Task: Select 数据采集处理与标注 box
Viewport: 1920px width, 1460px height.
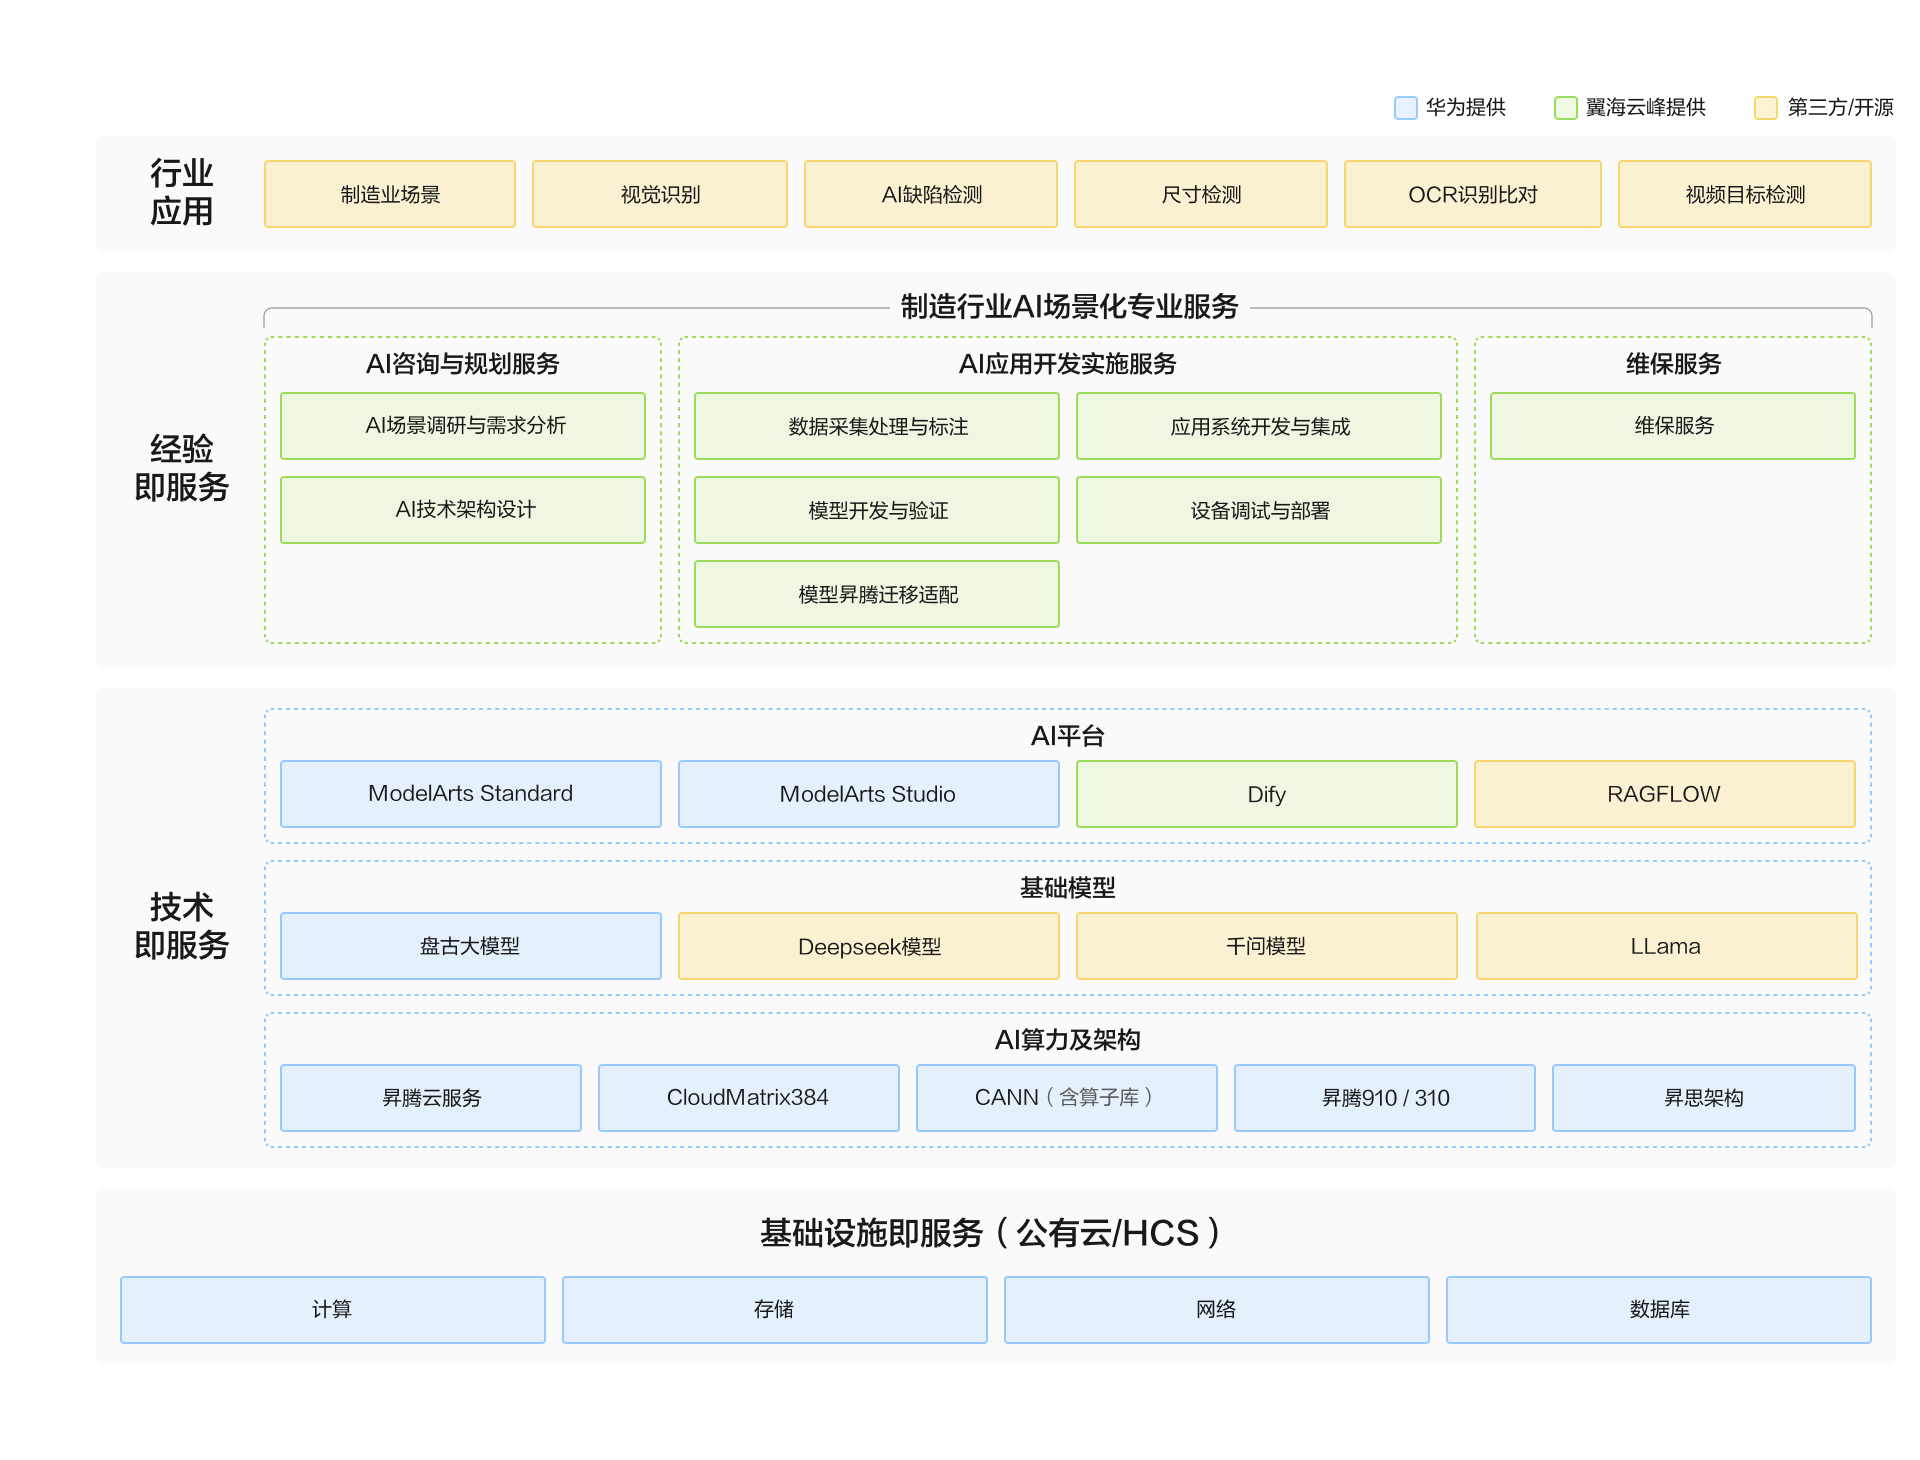Action: pyautogui.click(x=877, y=426)
